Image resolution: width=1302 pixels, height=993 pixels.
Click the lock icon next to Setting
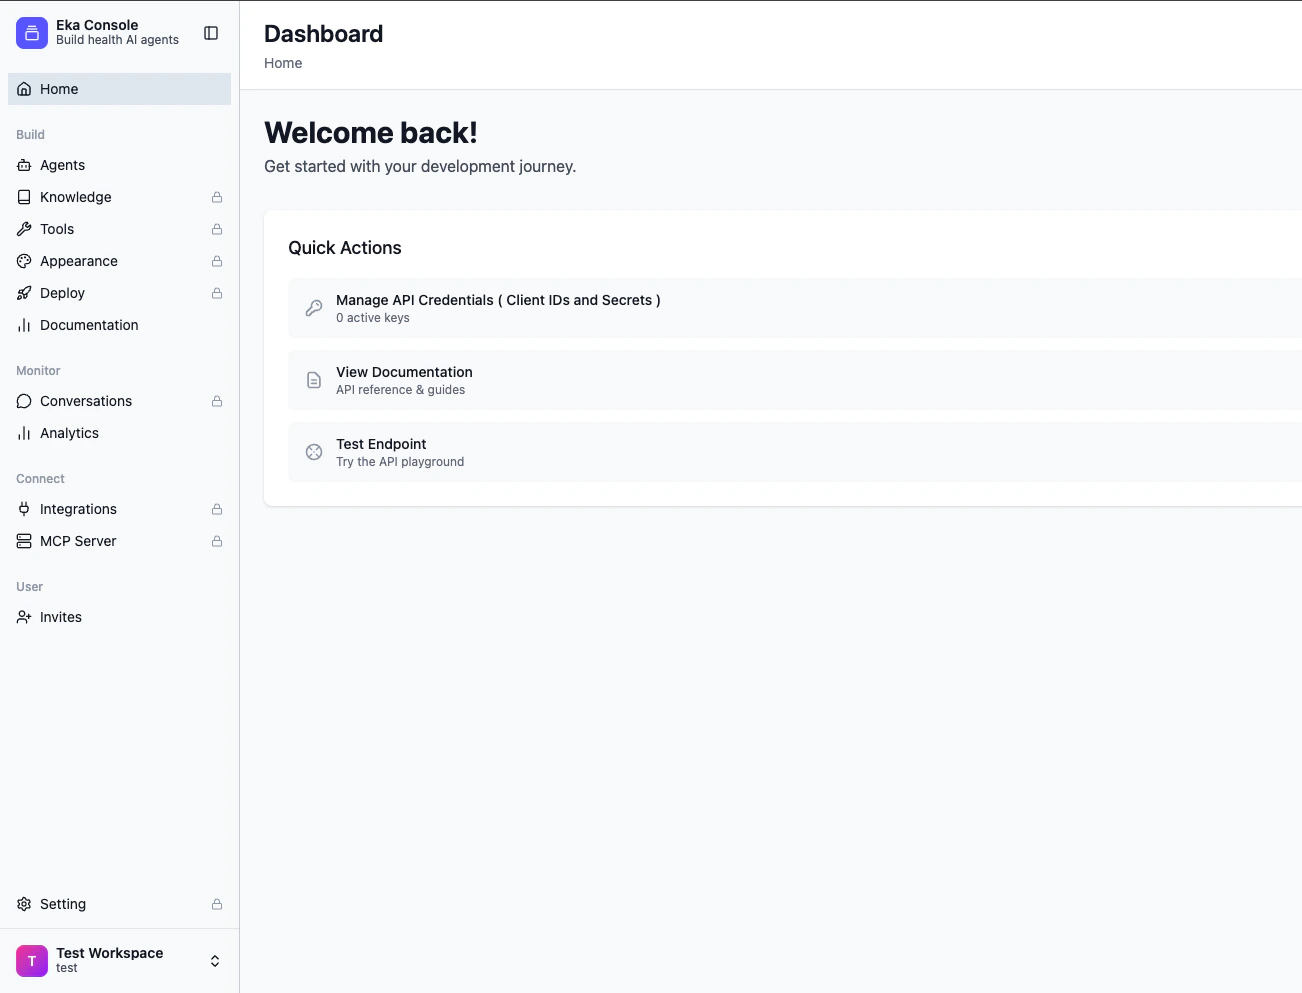tap(217, 904)
